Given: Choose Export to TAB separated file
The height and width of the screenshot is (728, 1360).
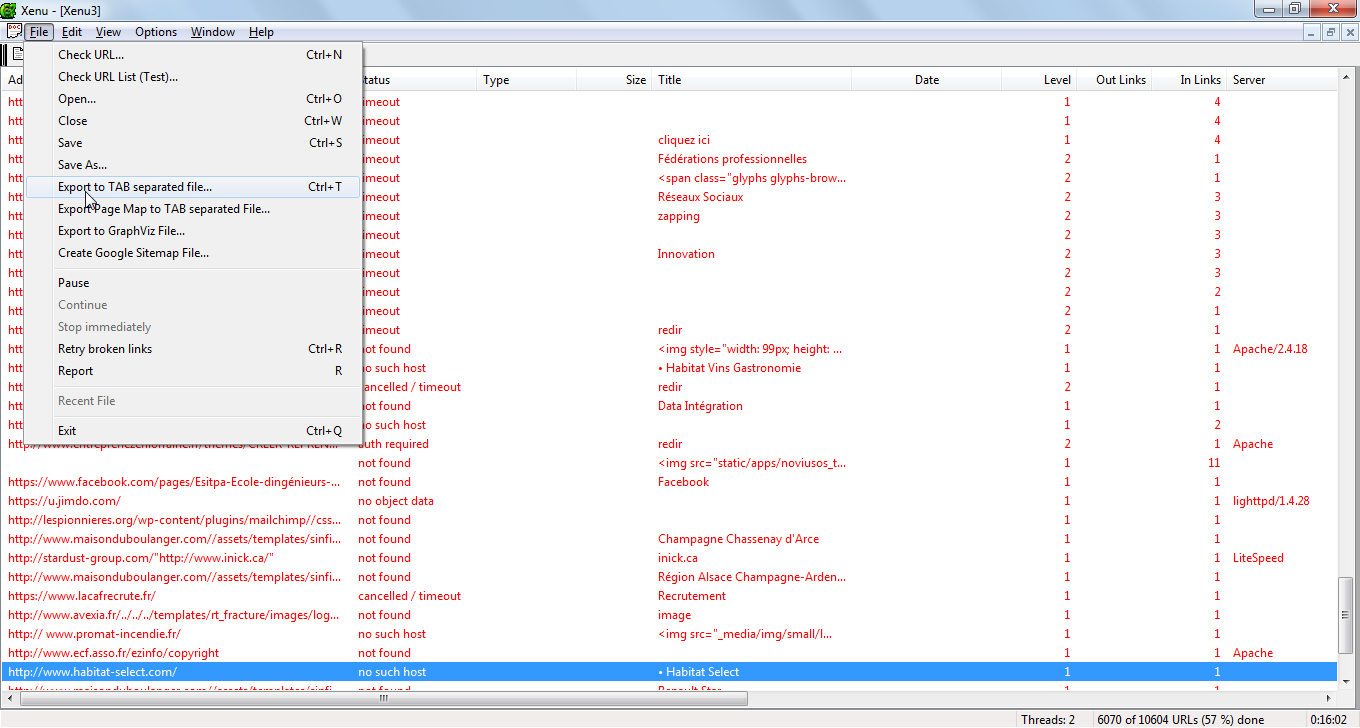Looking at the screenshot, I should point(135,187).
